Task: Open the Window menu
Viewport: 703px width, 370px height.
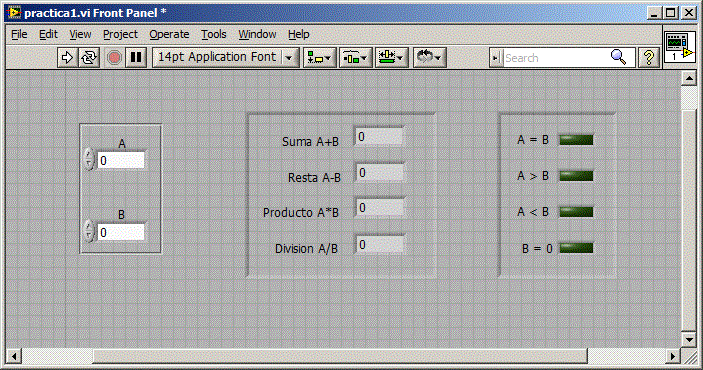Action: click(257, 35)
